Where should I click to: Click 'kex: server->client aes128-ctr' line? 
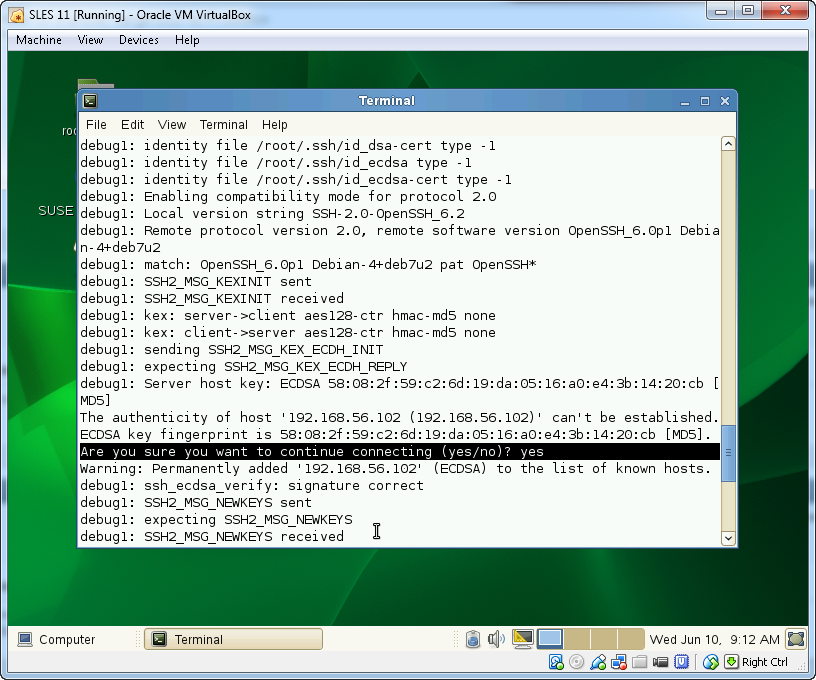[x=288, y=316]
